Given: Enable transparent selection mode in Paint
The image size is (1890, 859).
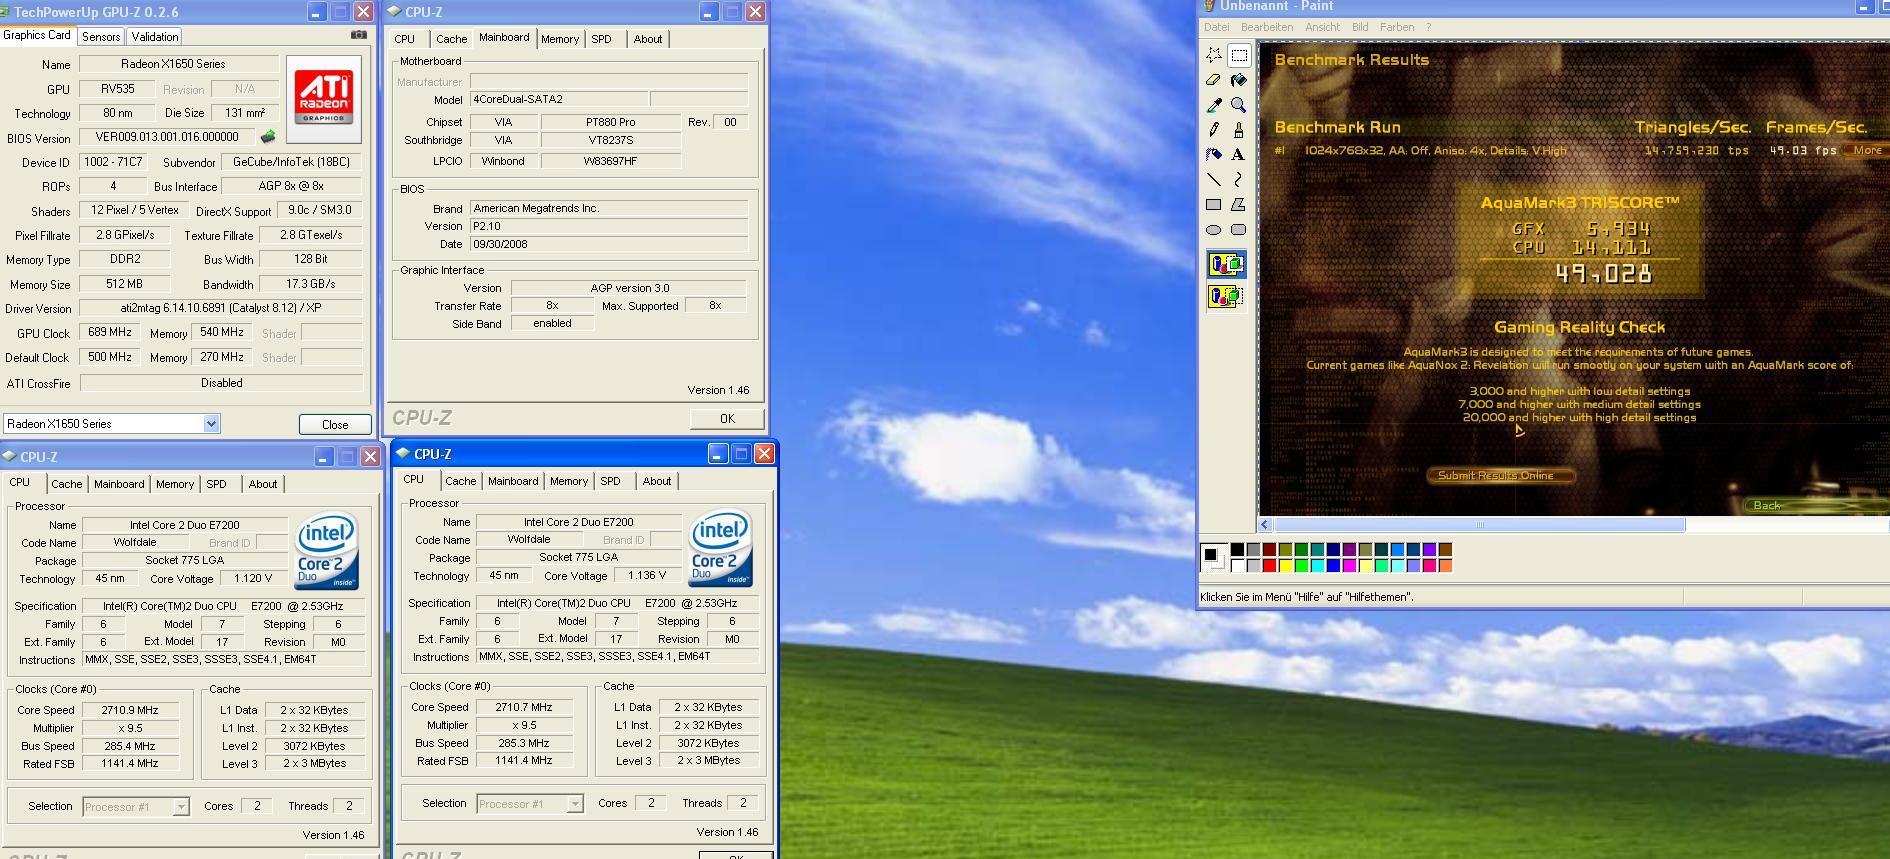Looking at the screenshot, I should point(1227,297).
